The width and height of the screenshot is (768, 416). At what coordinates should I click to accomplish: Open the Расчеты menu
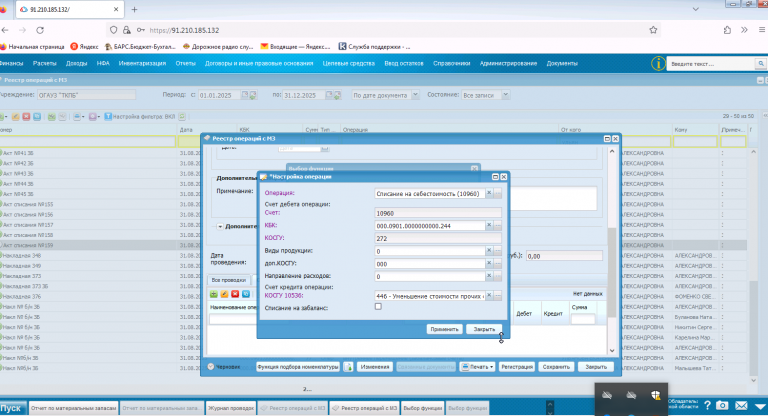[x=45, y=63]
